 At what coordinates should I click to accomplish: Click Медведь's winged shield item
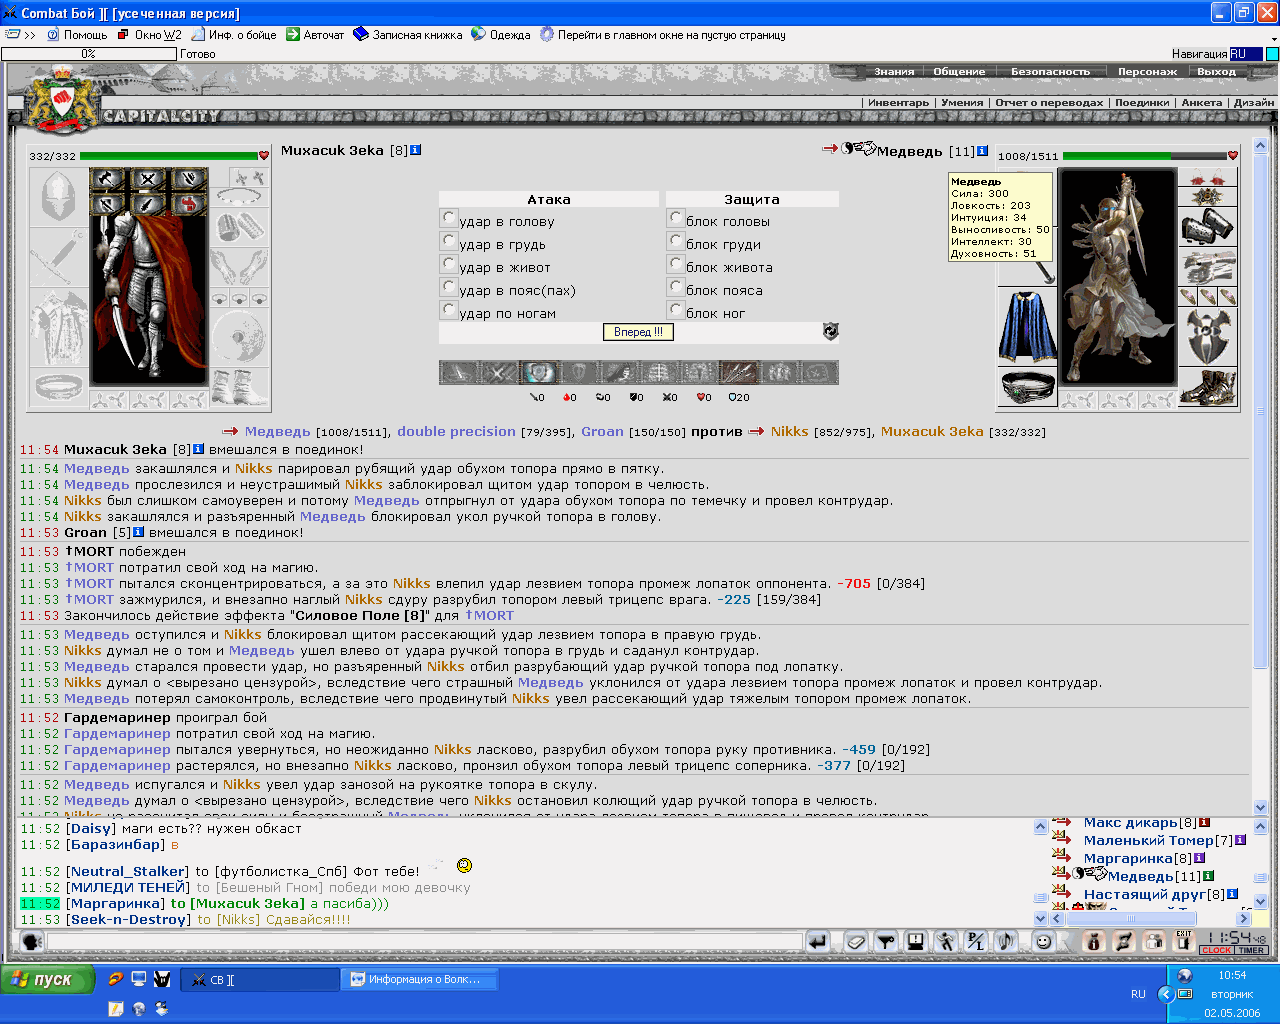pyautogui.click(x=1208, y=336)
